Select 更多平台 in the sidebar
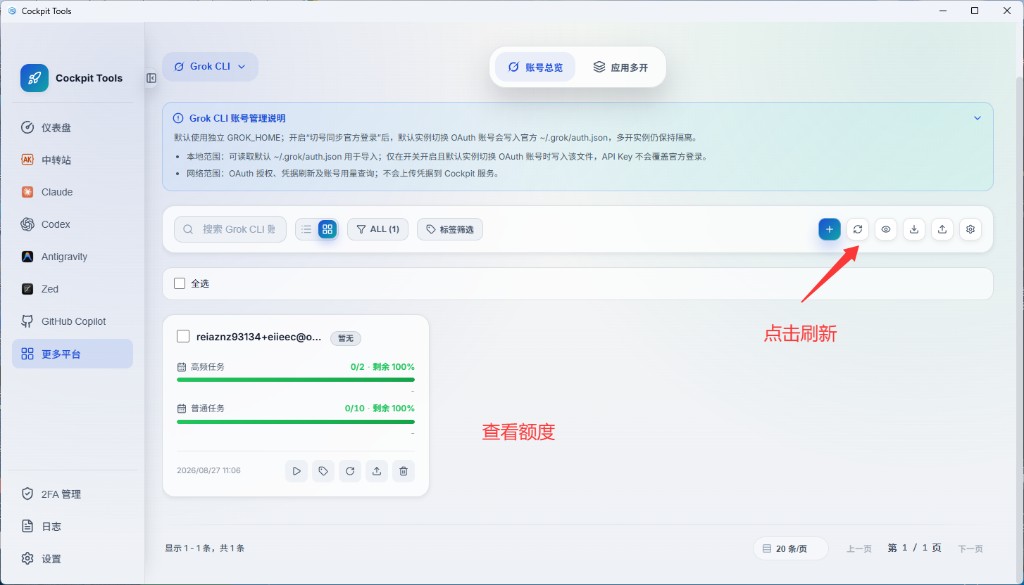 [x=72, y=354]
